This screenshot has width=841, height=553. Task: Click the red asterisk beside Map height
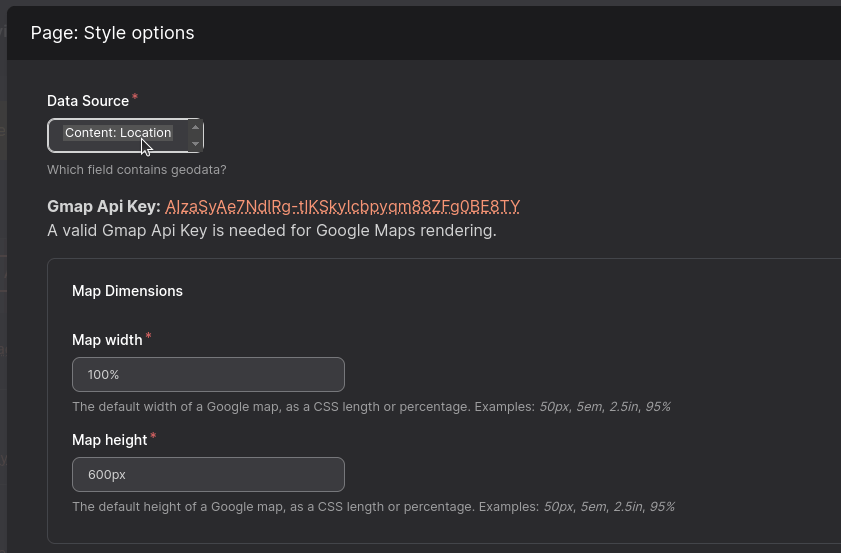(x=154, y=437)
